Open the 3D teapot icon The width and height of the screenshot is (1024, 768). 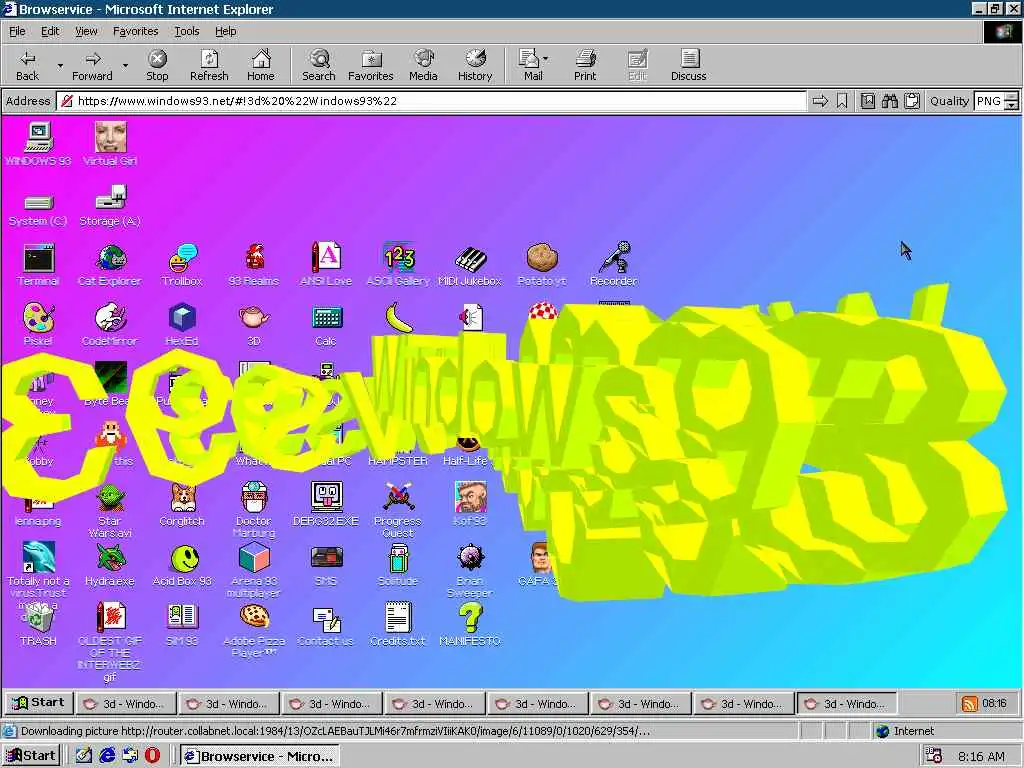point(254,325)
